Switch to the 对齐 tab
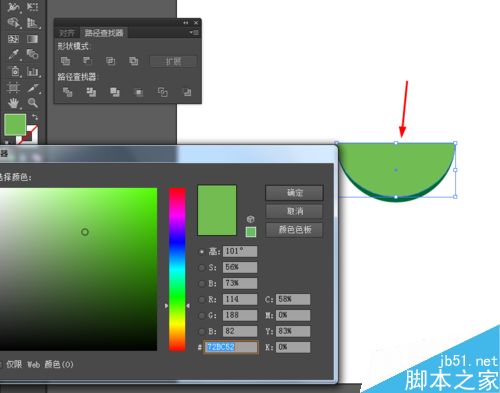Screen dimensions: 500x393 (67, 33)
